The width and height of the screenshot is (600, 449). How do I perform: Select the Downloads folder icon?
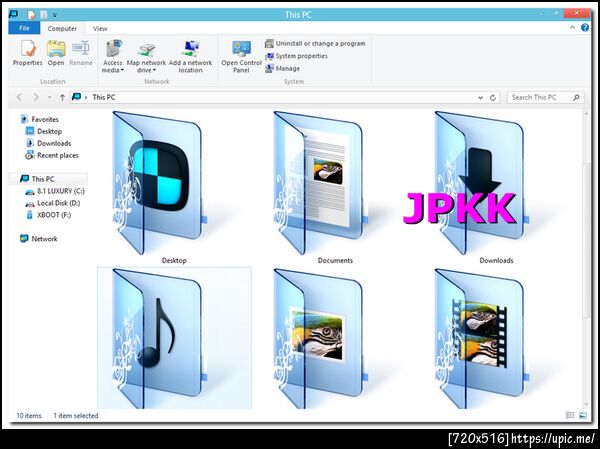pyautogui.click(x=480, y=183)
